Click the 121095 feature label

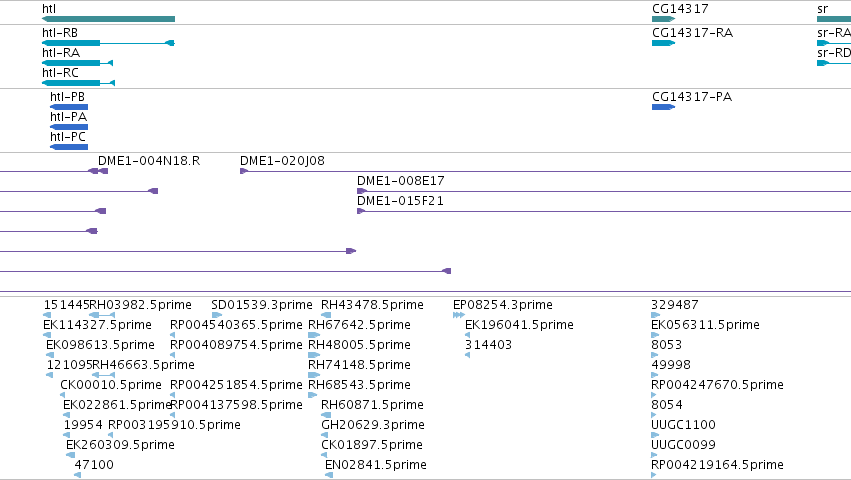(69, 365)
